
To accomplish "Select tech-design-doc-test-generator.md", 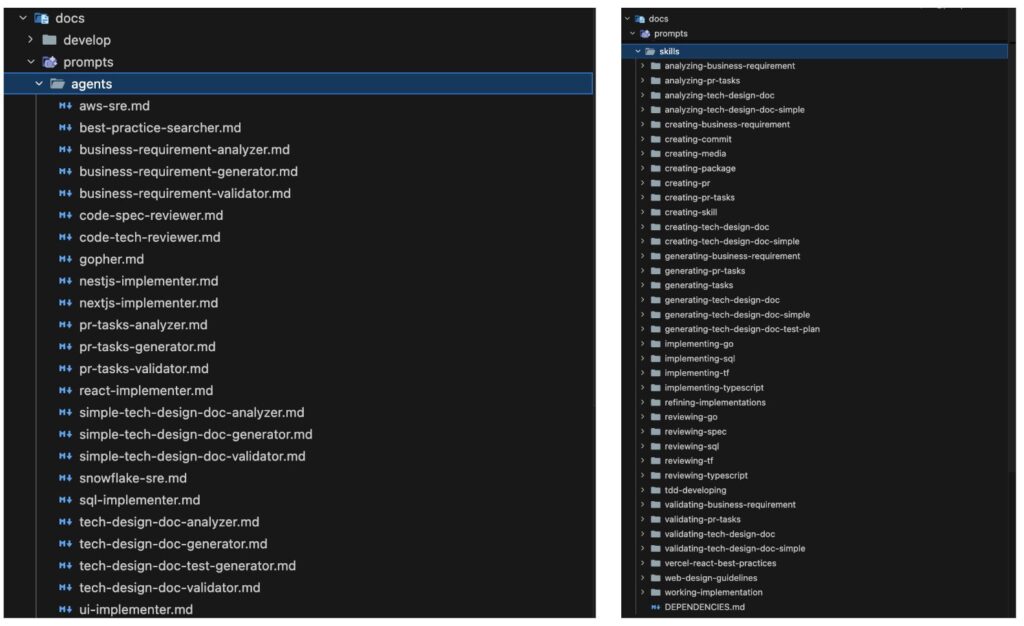I will [187, 565].
